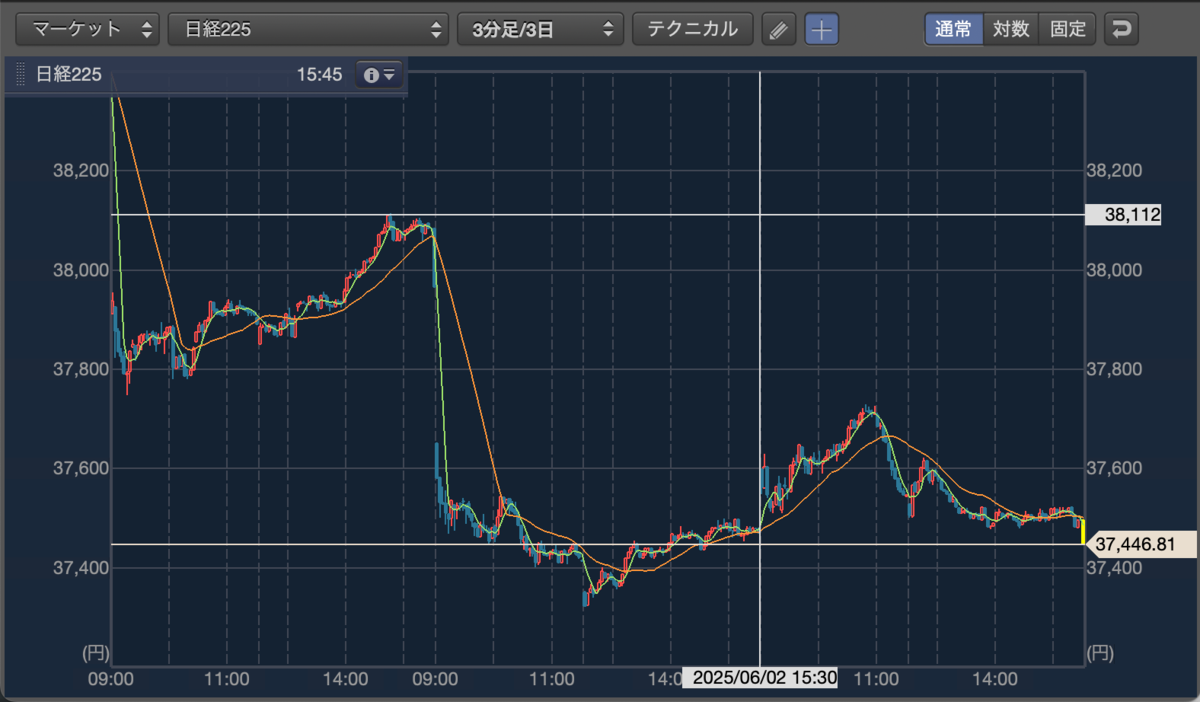Toggle the crosshair cursor icon
Viewport: 1200px width, 702px height.
point(822,30)
